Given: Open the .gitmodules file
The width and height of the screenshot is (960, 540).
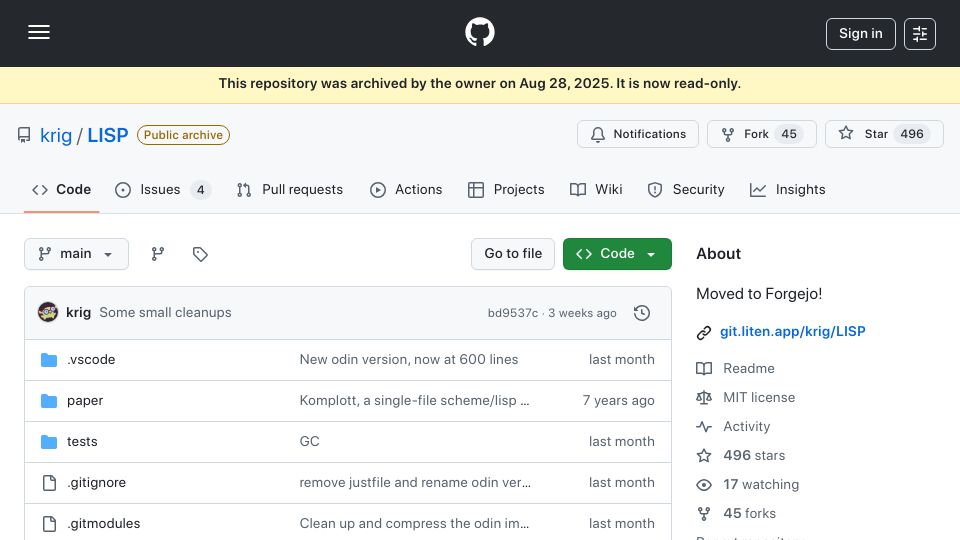Looking at the screenshot, I should click(x=103, y=523).
